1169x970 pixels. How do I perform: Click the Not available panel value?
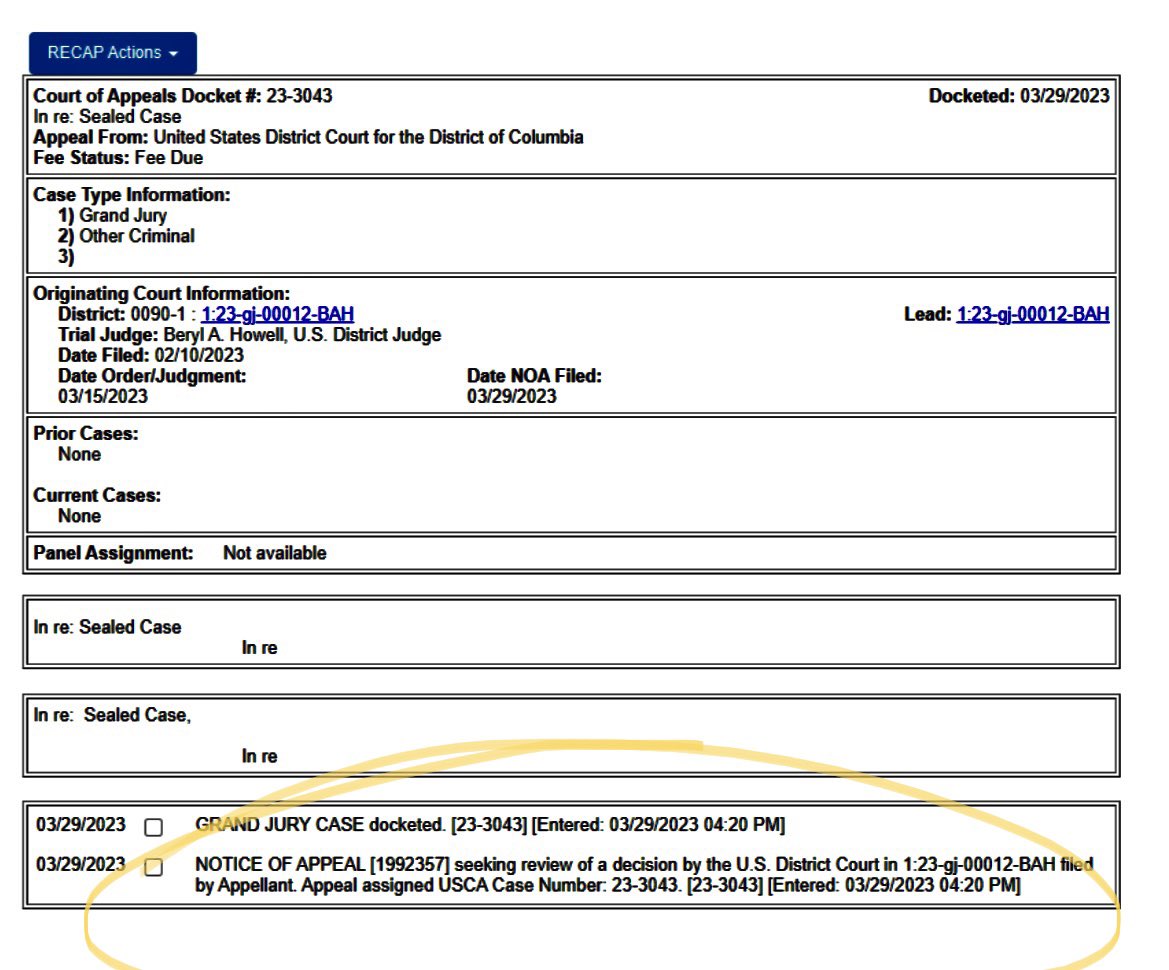275,553
